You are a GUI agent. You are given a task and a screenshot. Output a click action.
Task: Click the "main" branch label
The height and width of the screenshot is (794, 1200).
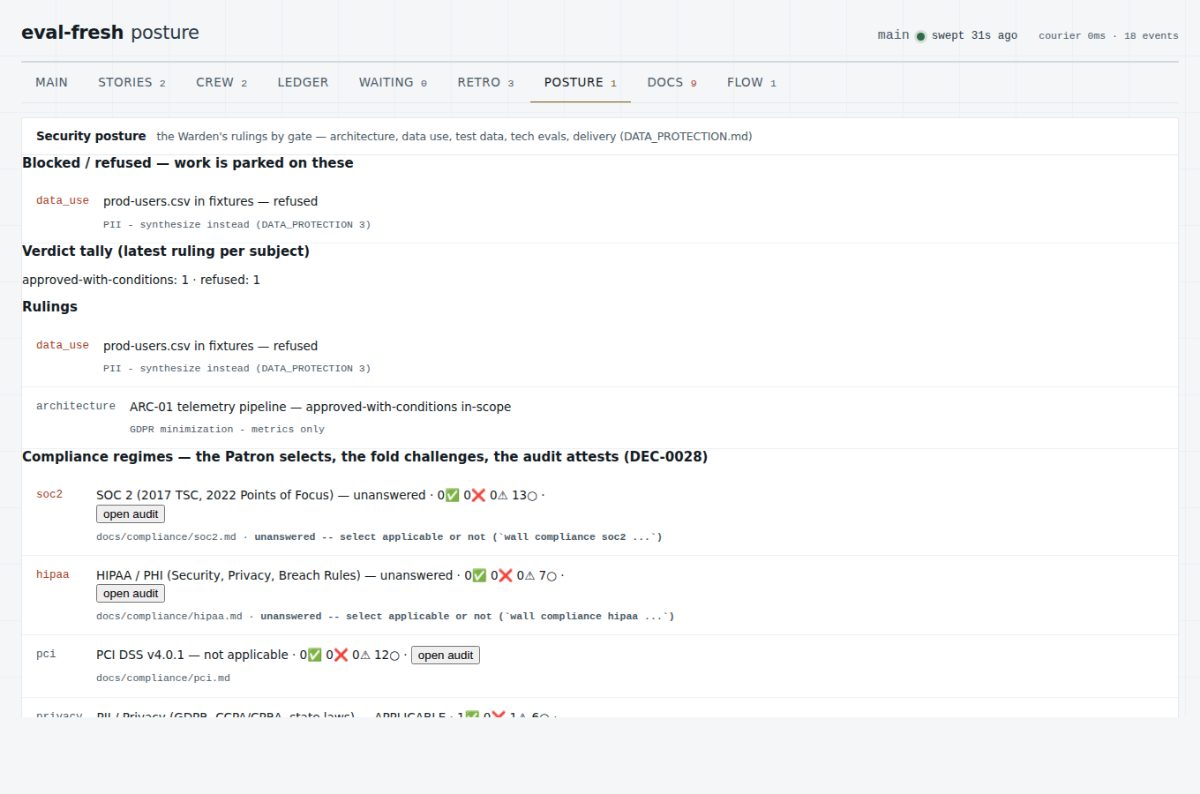[893, 35]
